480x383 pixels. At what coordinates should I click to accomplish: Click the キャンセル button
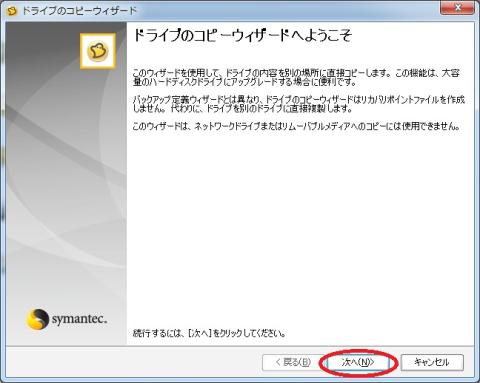[432, 362]
